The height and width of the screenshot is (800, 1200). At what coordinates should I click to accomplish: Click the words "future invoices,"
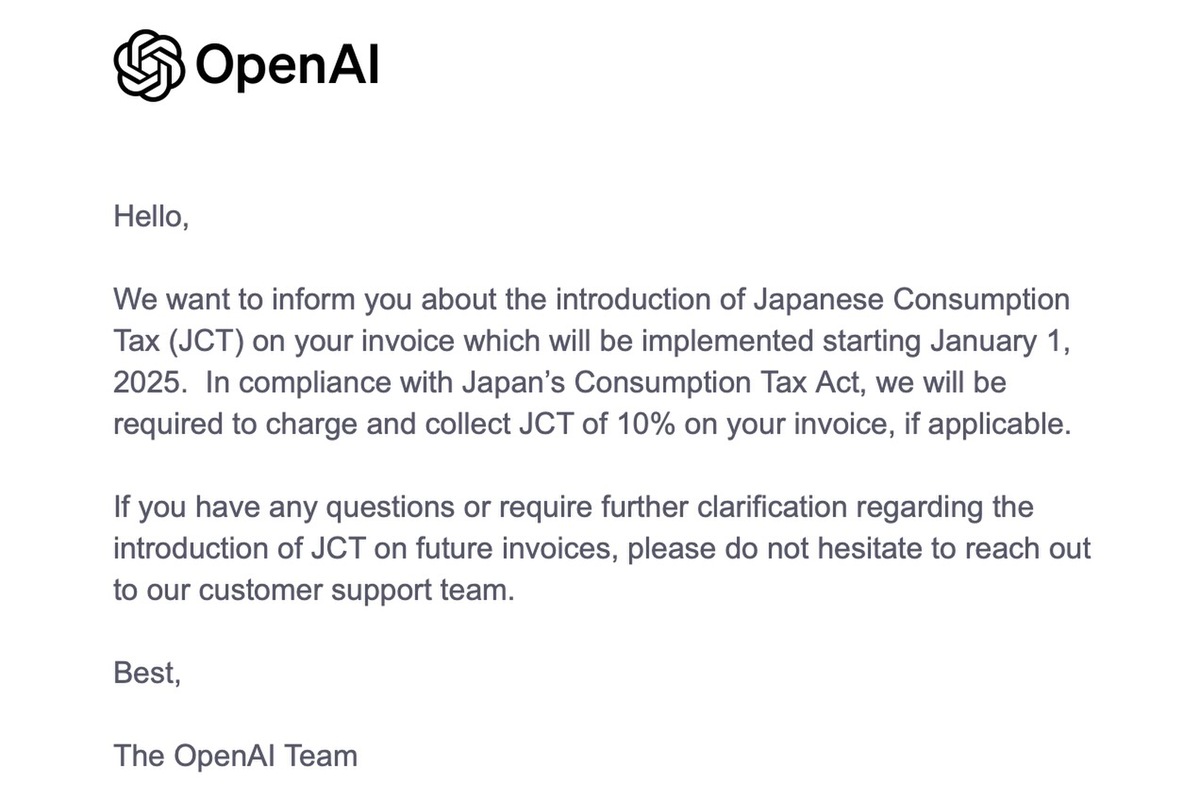point(517,549)
